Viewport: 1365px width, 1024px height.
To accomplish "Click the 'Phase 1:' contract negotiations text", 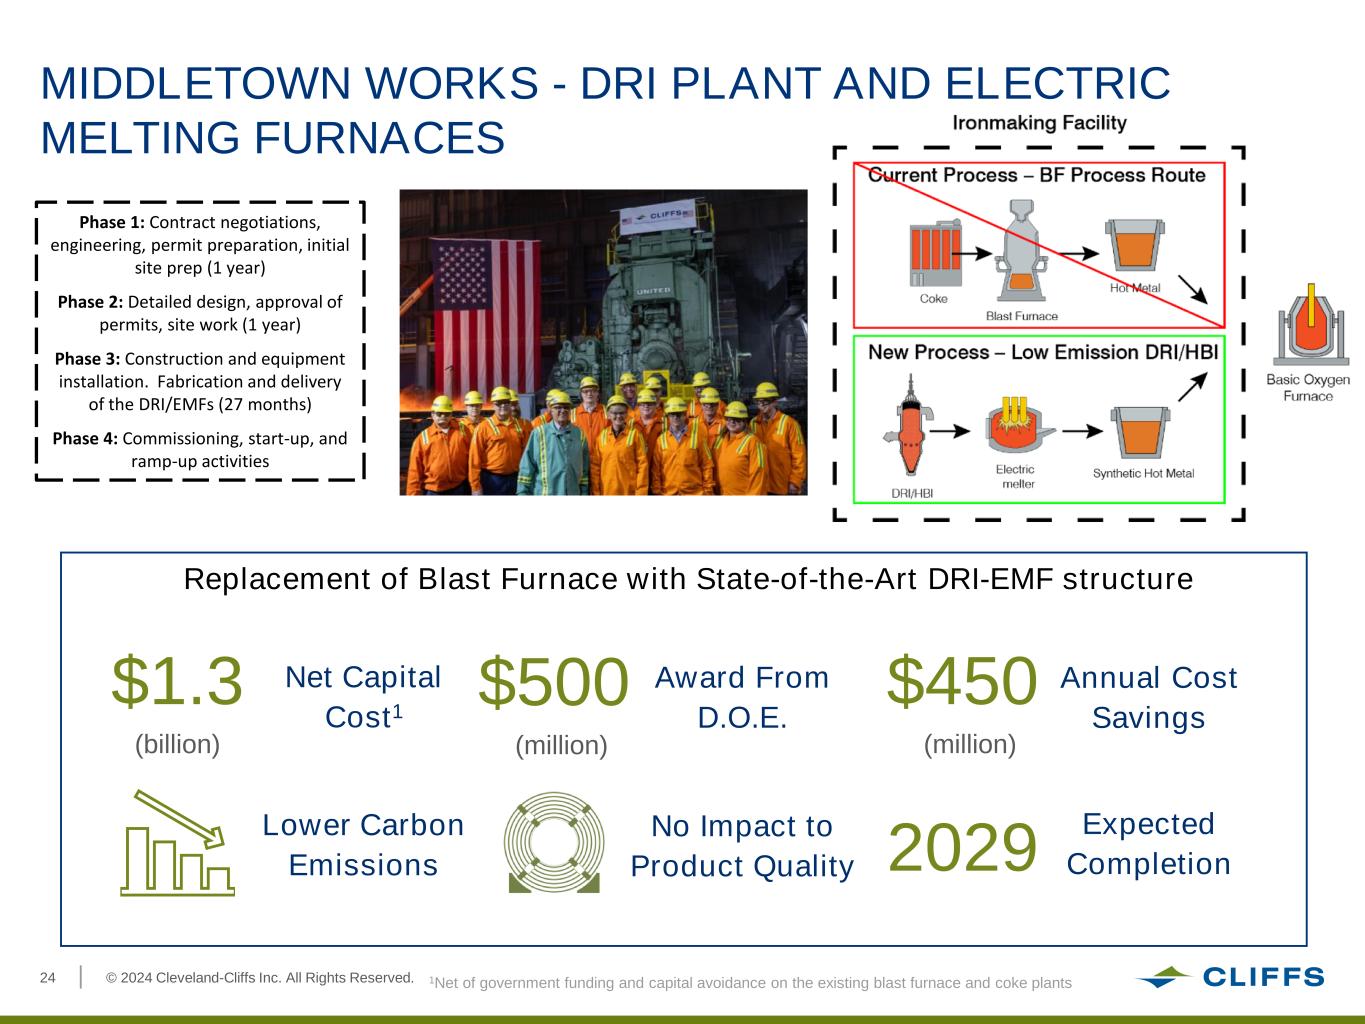I will tap(200, 244).
